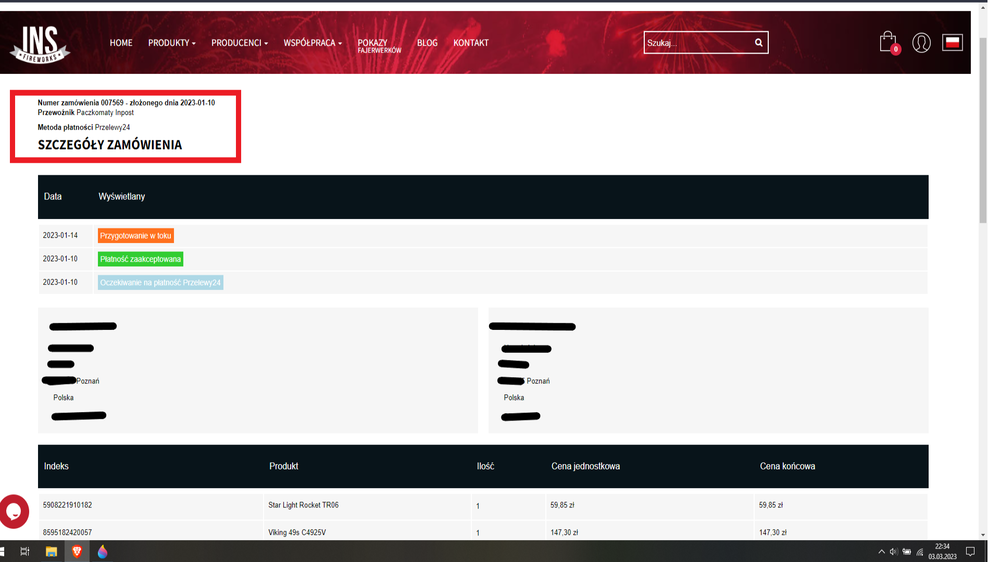The width and height of the screenshot is (1000, 562).
Task: Open File Explorer from the taskbar
Action: tap(51, 552)
